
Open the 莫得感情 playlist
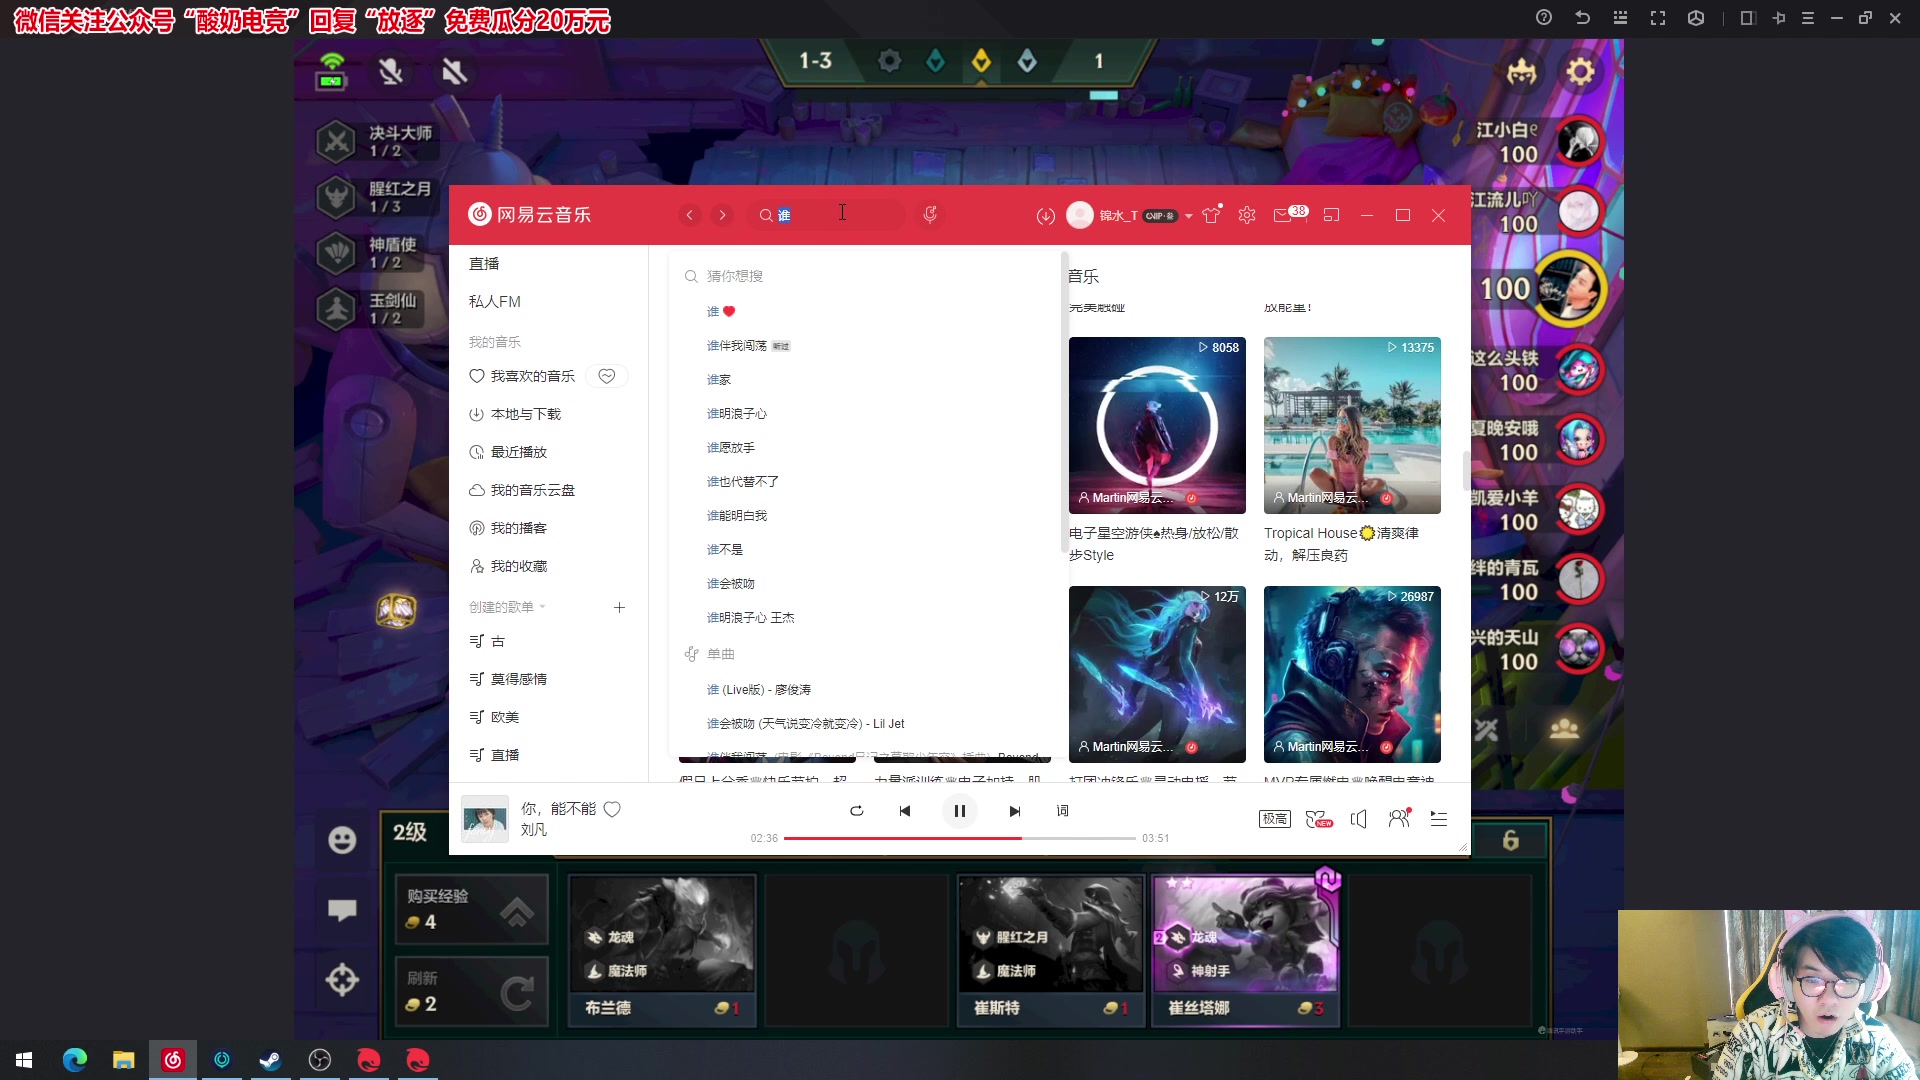tap(508, 679)
